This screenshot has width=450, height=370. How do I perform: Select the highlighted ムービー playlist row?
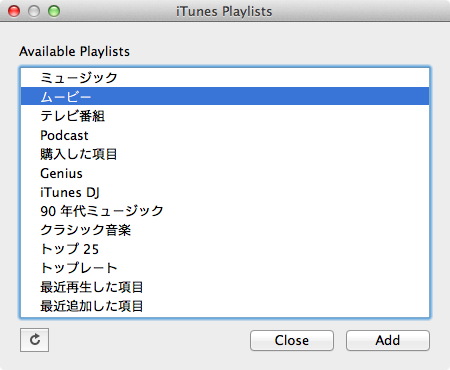pyautogui.click(x=225, y=97)
